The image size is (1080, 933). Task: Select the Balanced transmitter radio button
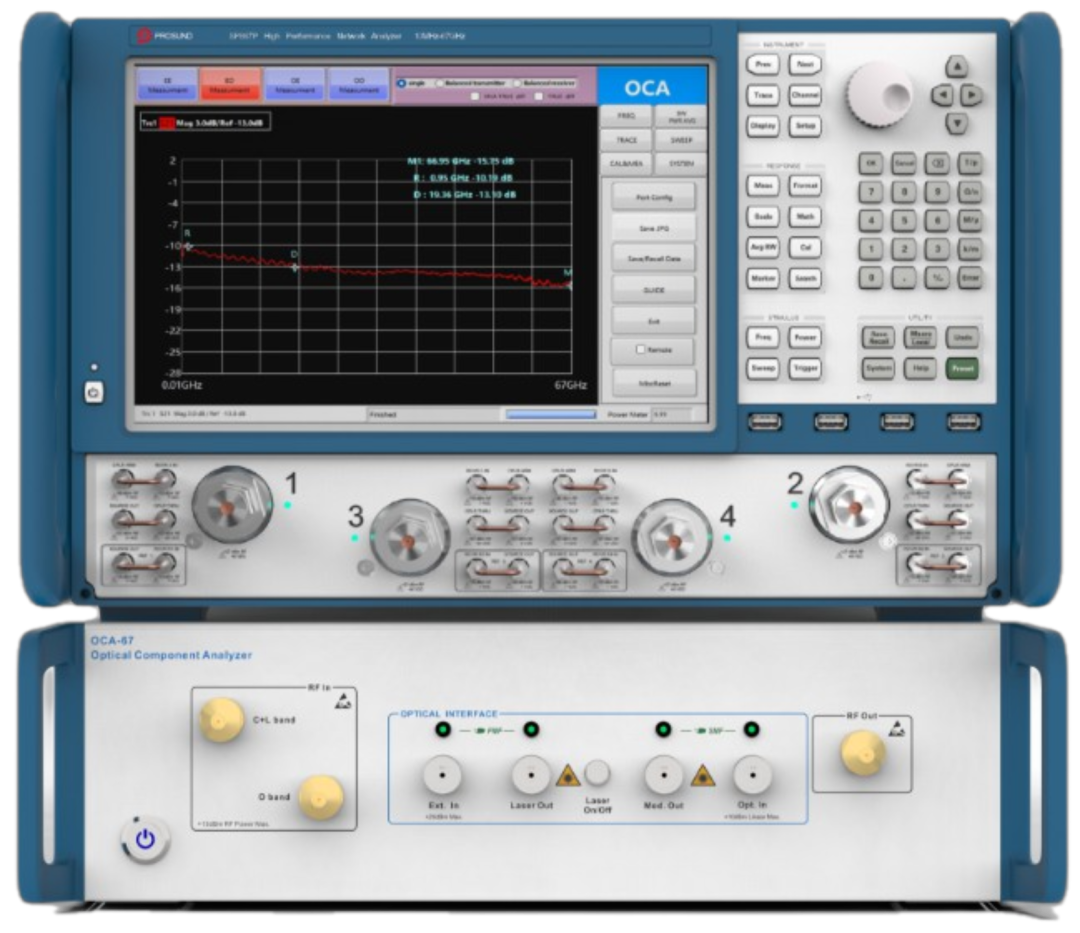pyautogui.click(x=439, y=83)
